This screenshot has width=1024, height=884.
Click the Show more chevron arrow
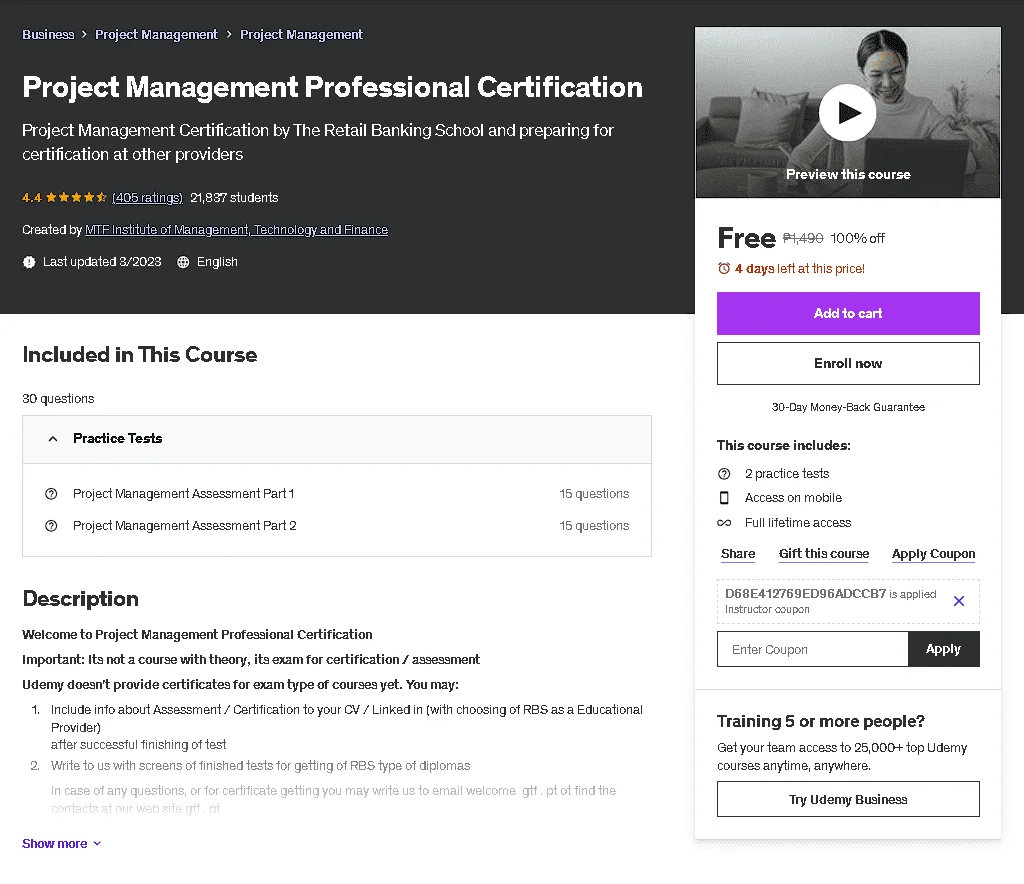97,844
